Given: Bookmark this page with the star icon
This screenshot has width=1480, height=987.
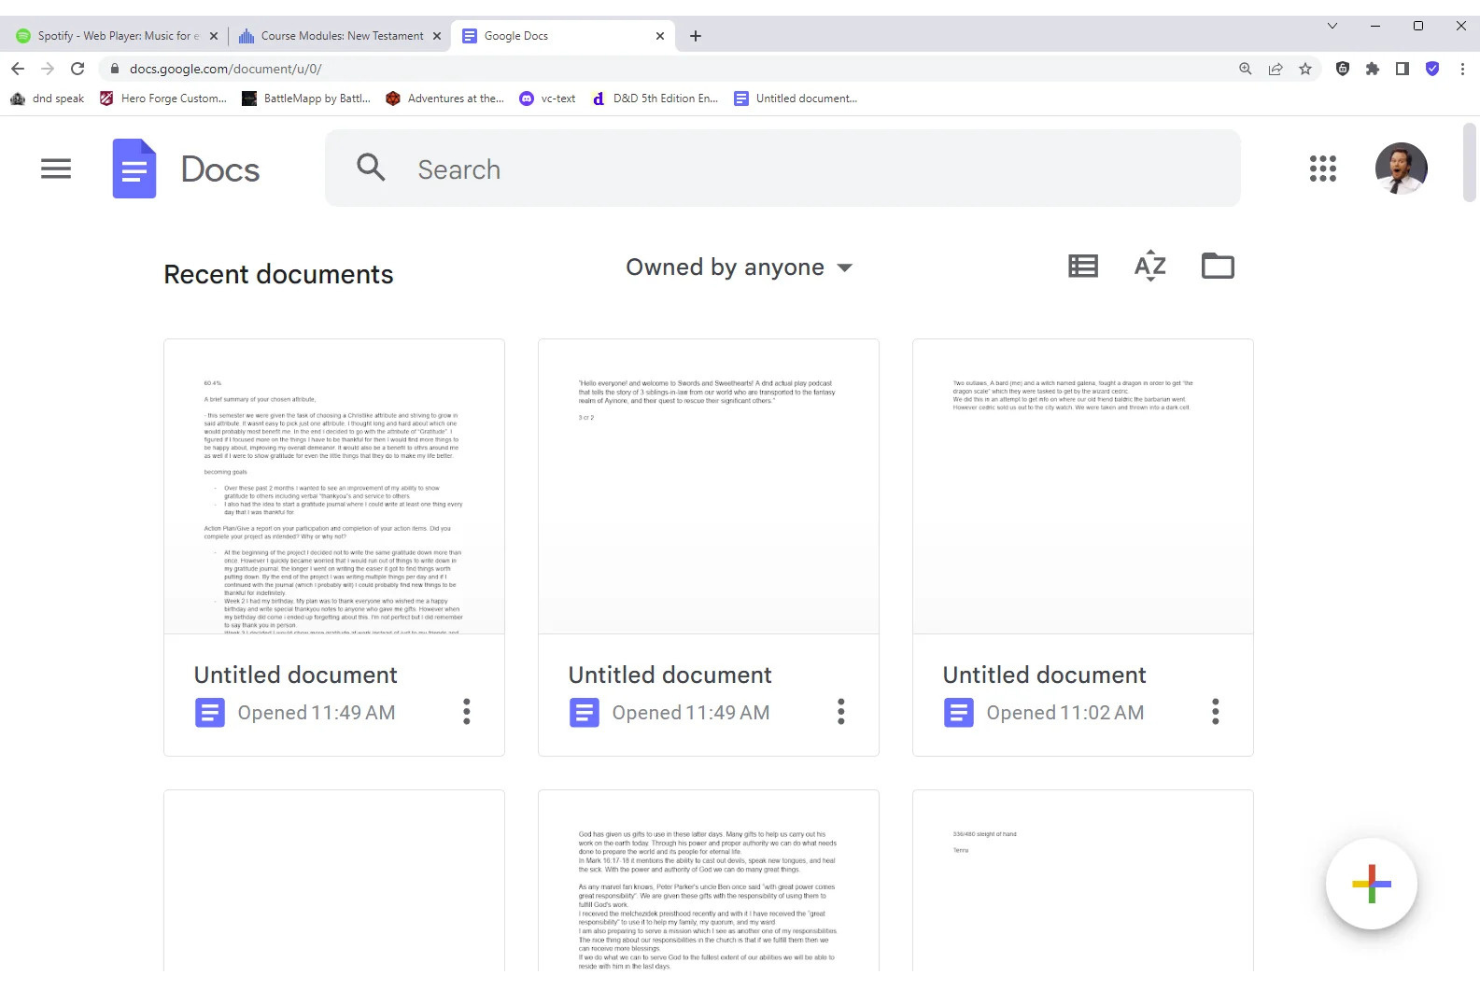Looking at the screenshot, I should tap(1305, 69).
